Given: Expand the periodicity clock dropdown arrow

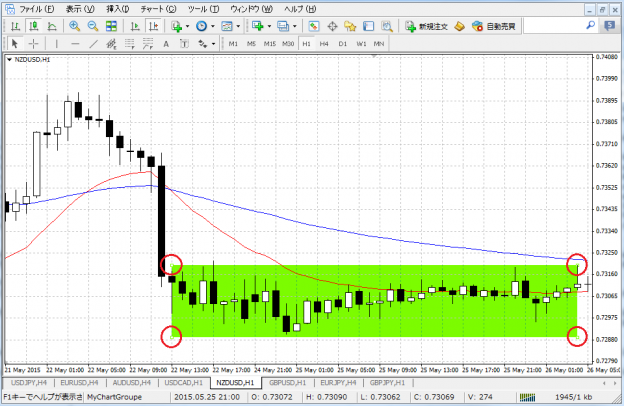Looking at the screenshot, I should (x=212, y=26).
